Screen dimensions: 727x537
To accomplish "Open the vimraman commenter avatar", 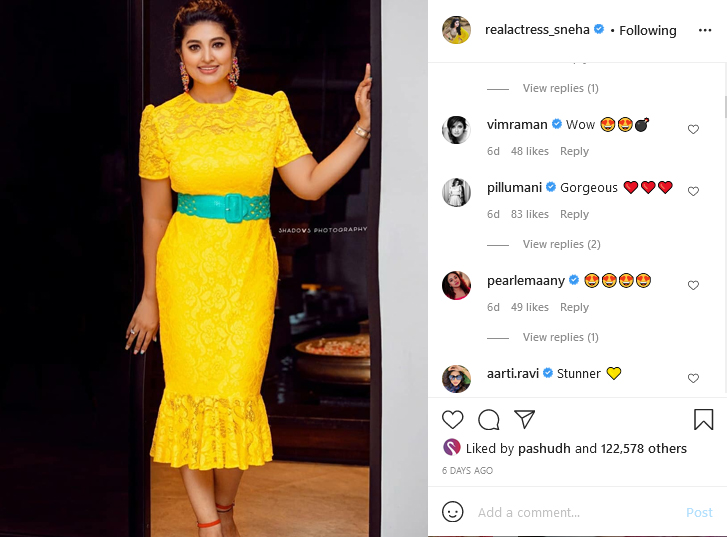I will tap(456, 130).
